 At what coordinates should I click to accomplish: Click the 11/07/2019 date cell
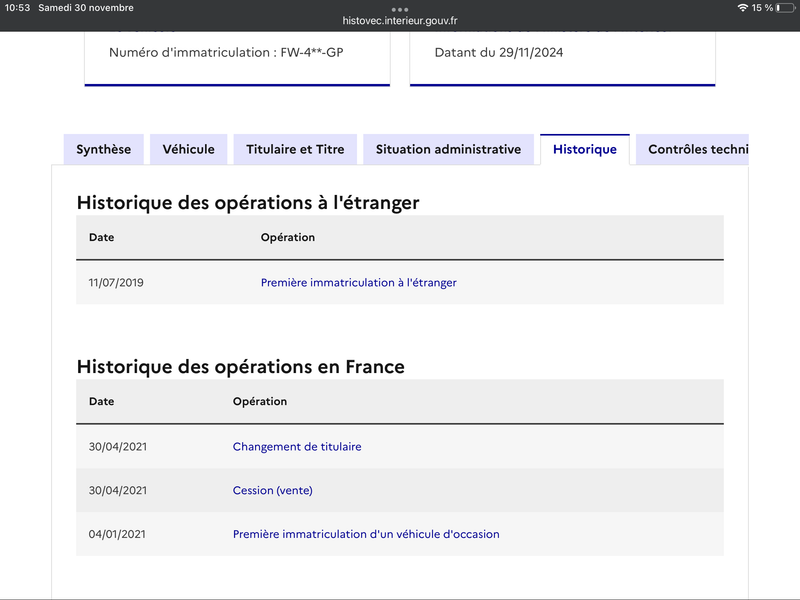(116, 283)
